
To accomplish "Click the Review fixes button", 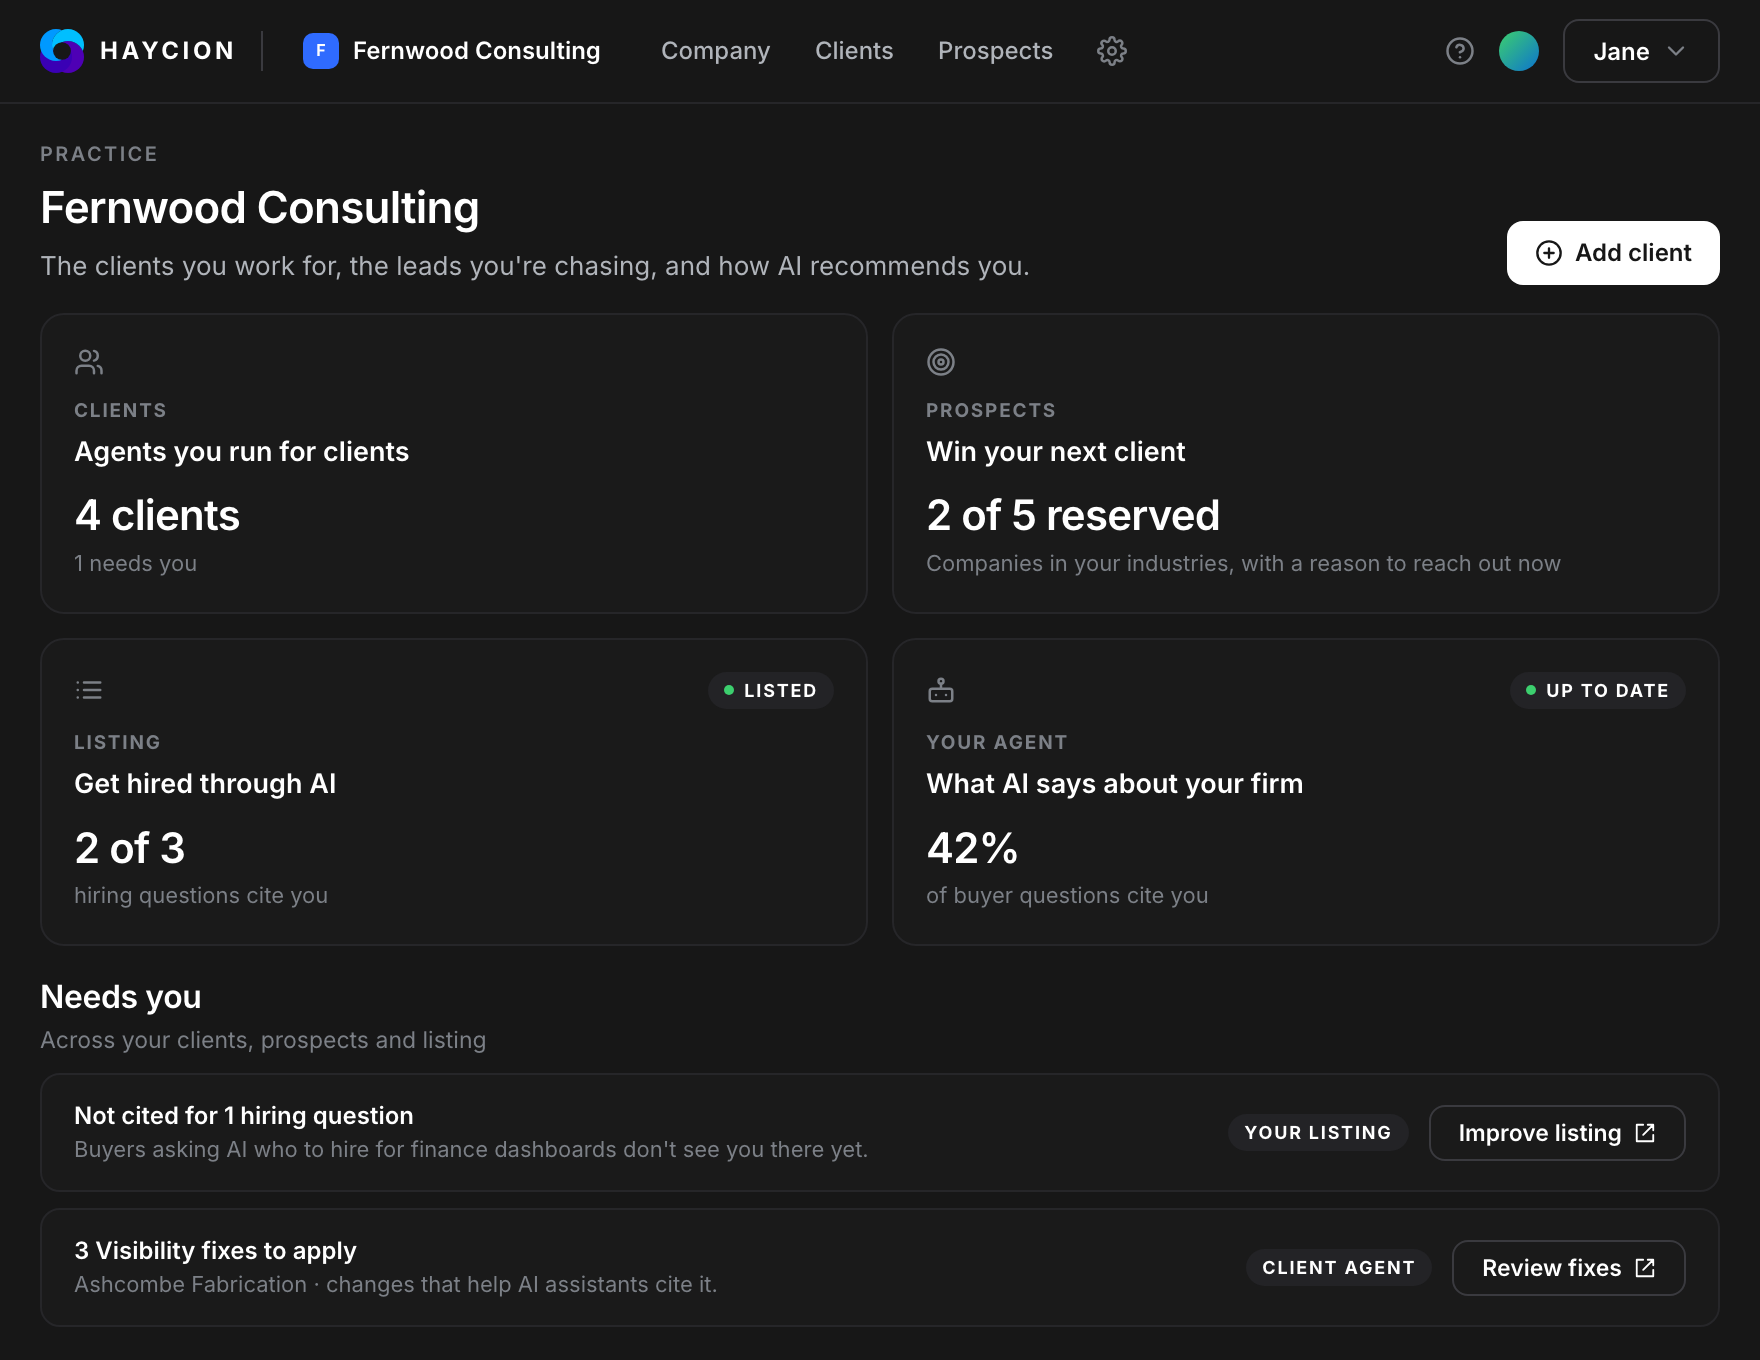I will pos(1568,1268).
